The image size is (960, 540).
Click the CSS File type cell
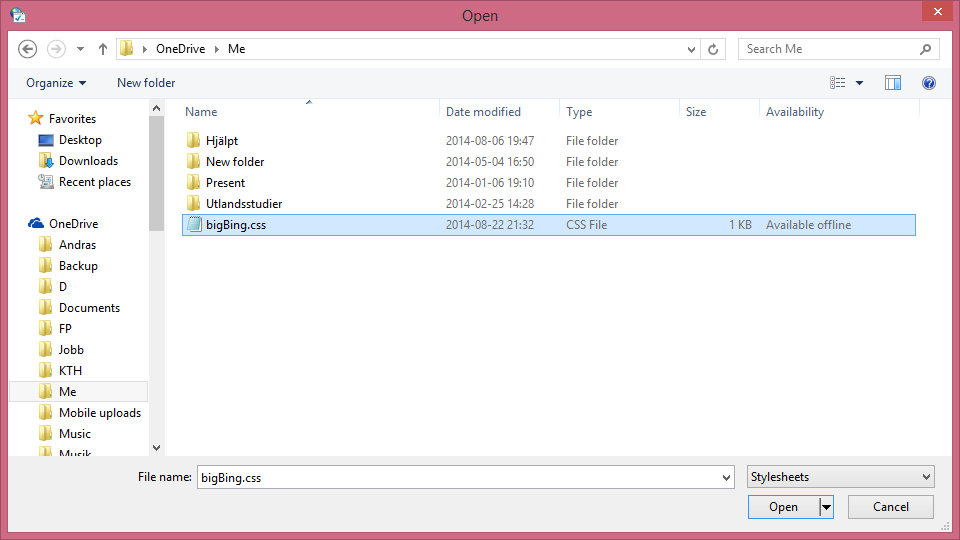coord(587,225)
